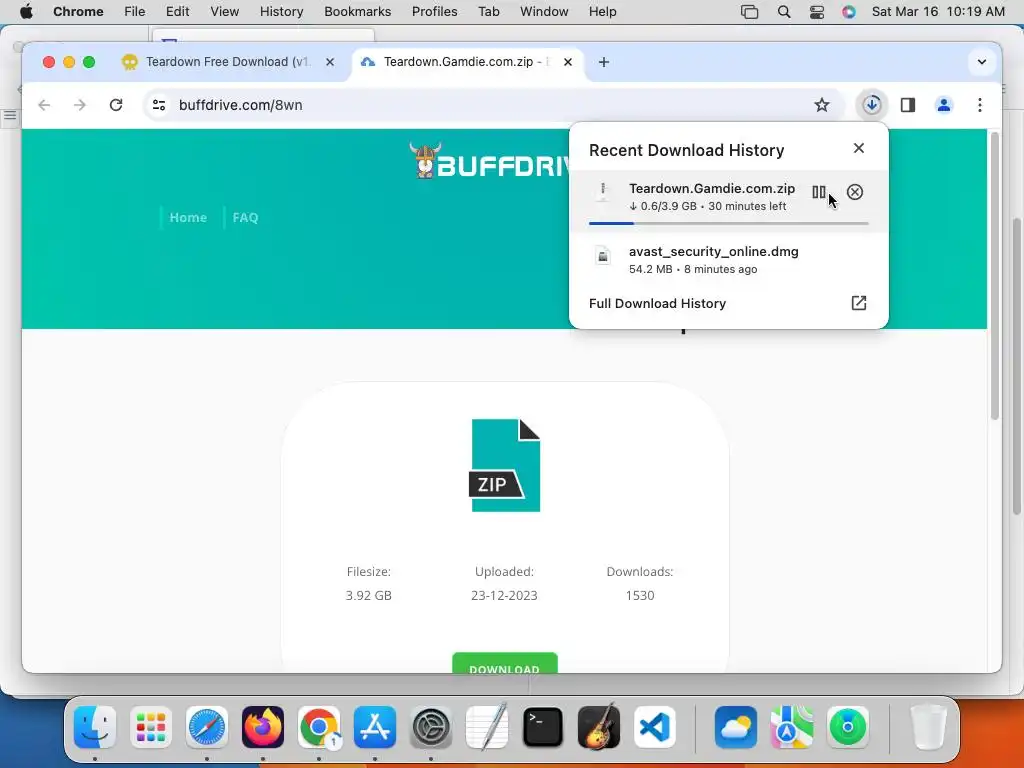Click the Buffdrive logo
1024x768 pixels.
pos(488,161)
